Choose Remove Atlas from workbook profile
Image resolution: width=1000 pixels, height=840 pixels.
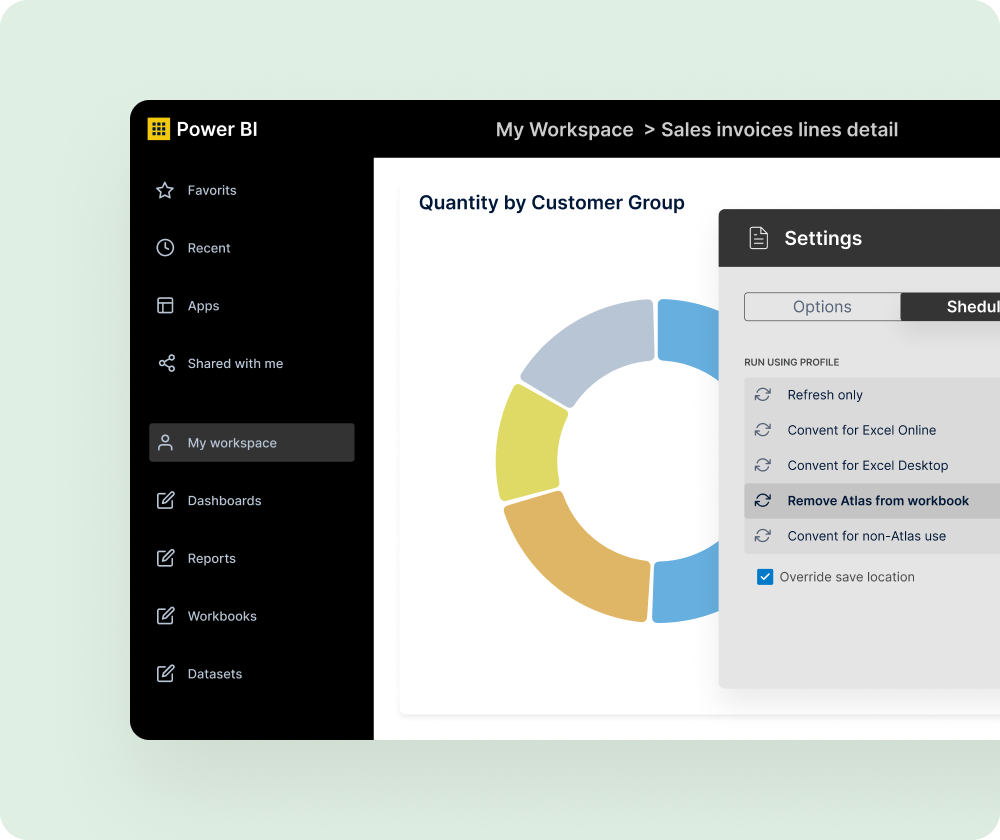click(877, 501)
